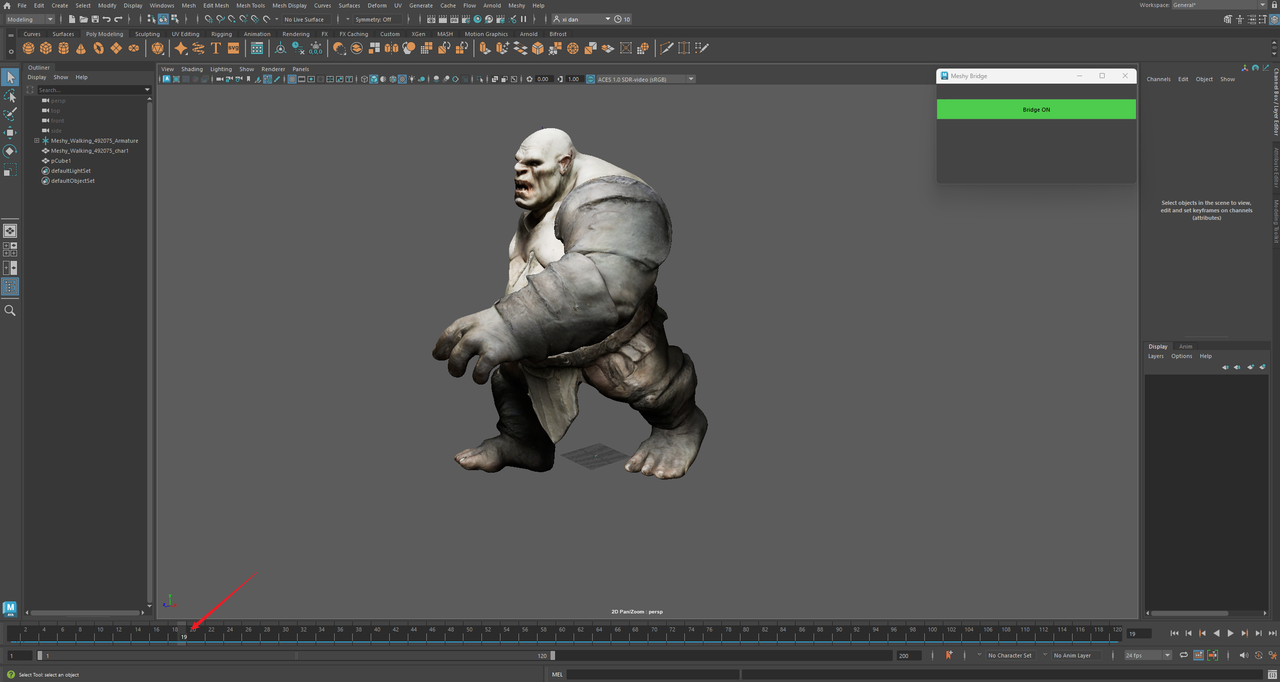1280x682 pixels.
Task: Toggle four-view layout in sidebar
Action: pyautogui.click(x=10, y=249)
